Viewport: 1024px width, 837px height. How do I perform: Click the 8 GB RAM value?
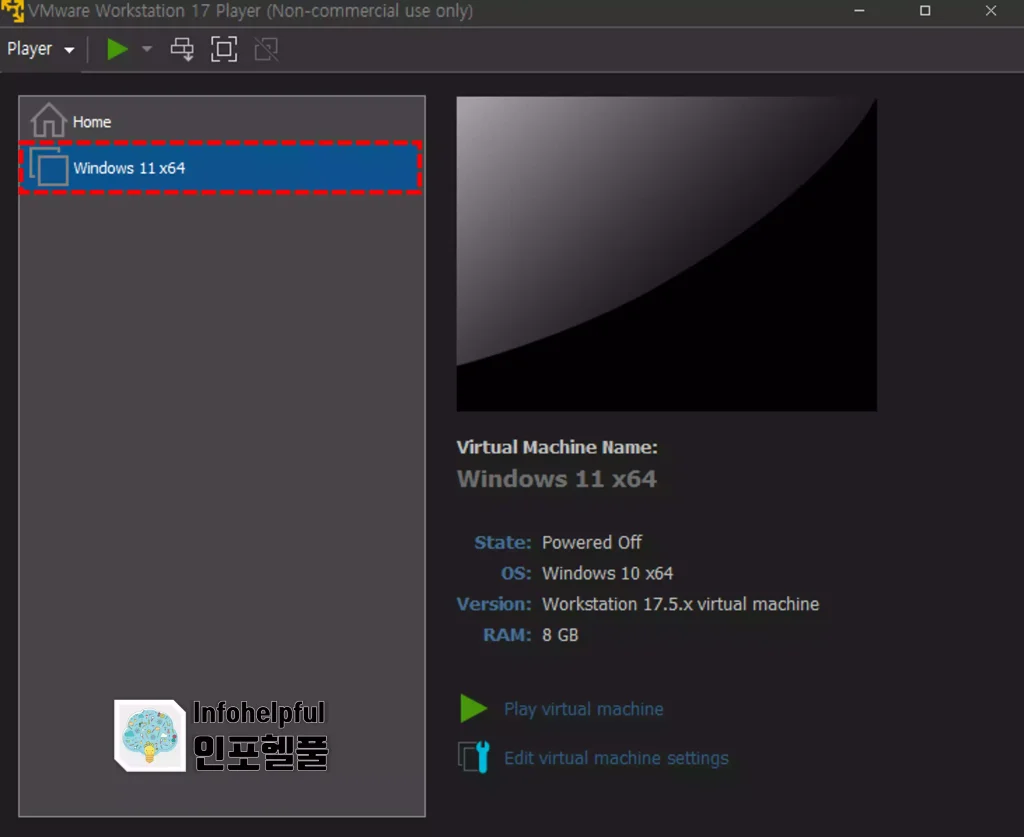[x=560, y=635]
